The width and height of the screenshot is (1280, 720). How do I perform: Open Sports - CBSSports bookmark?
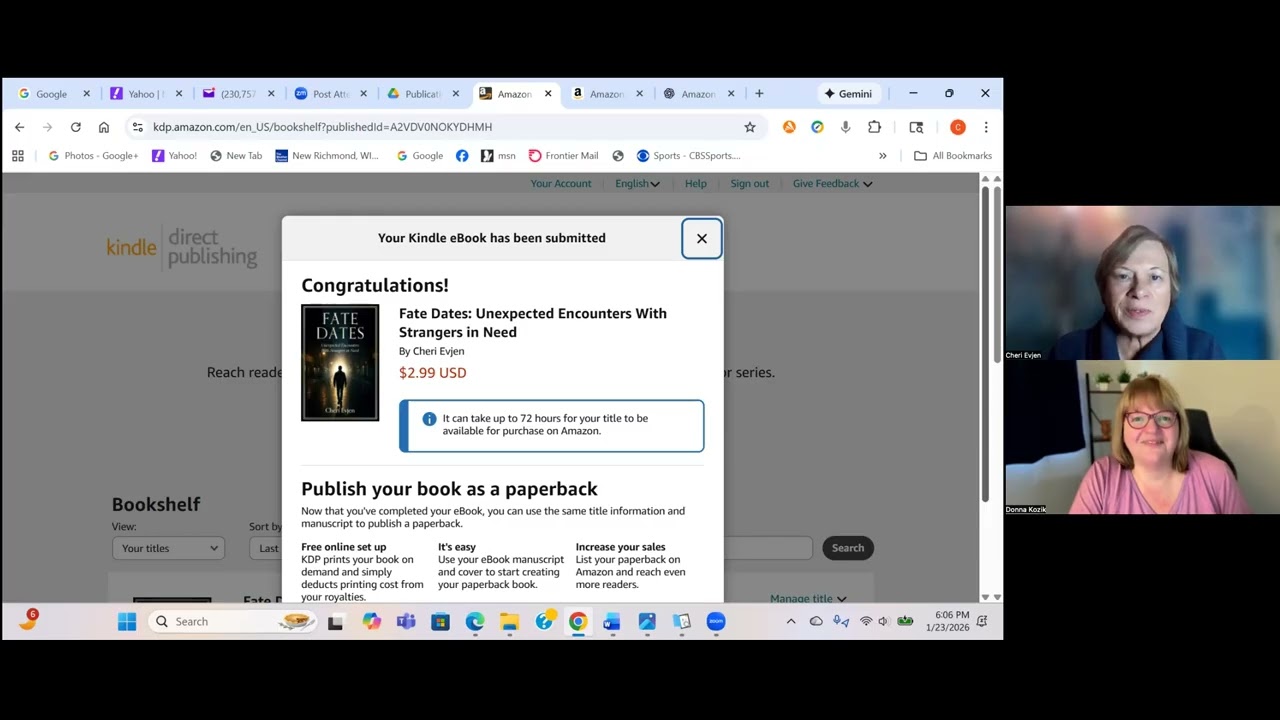[688, 155]
